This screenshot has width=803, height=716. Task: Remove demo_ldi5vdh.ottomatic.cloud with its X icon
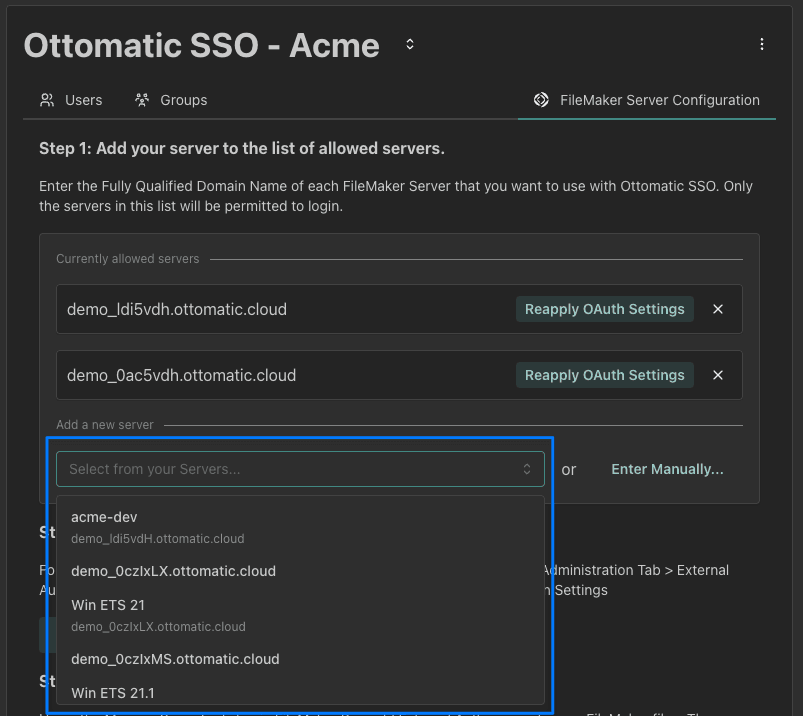[718, 309]
